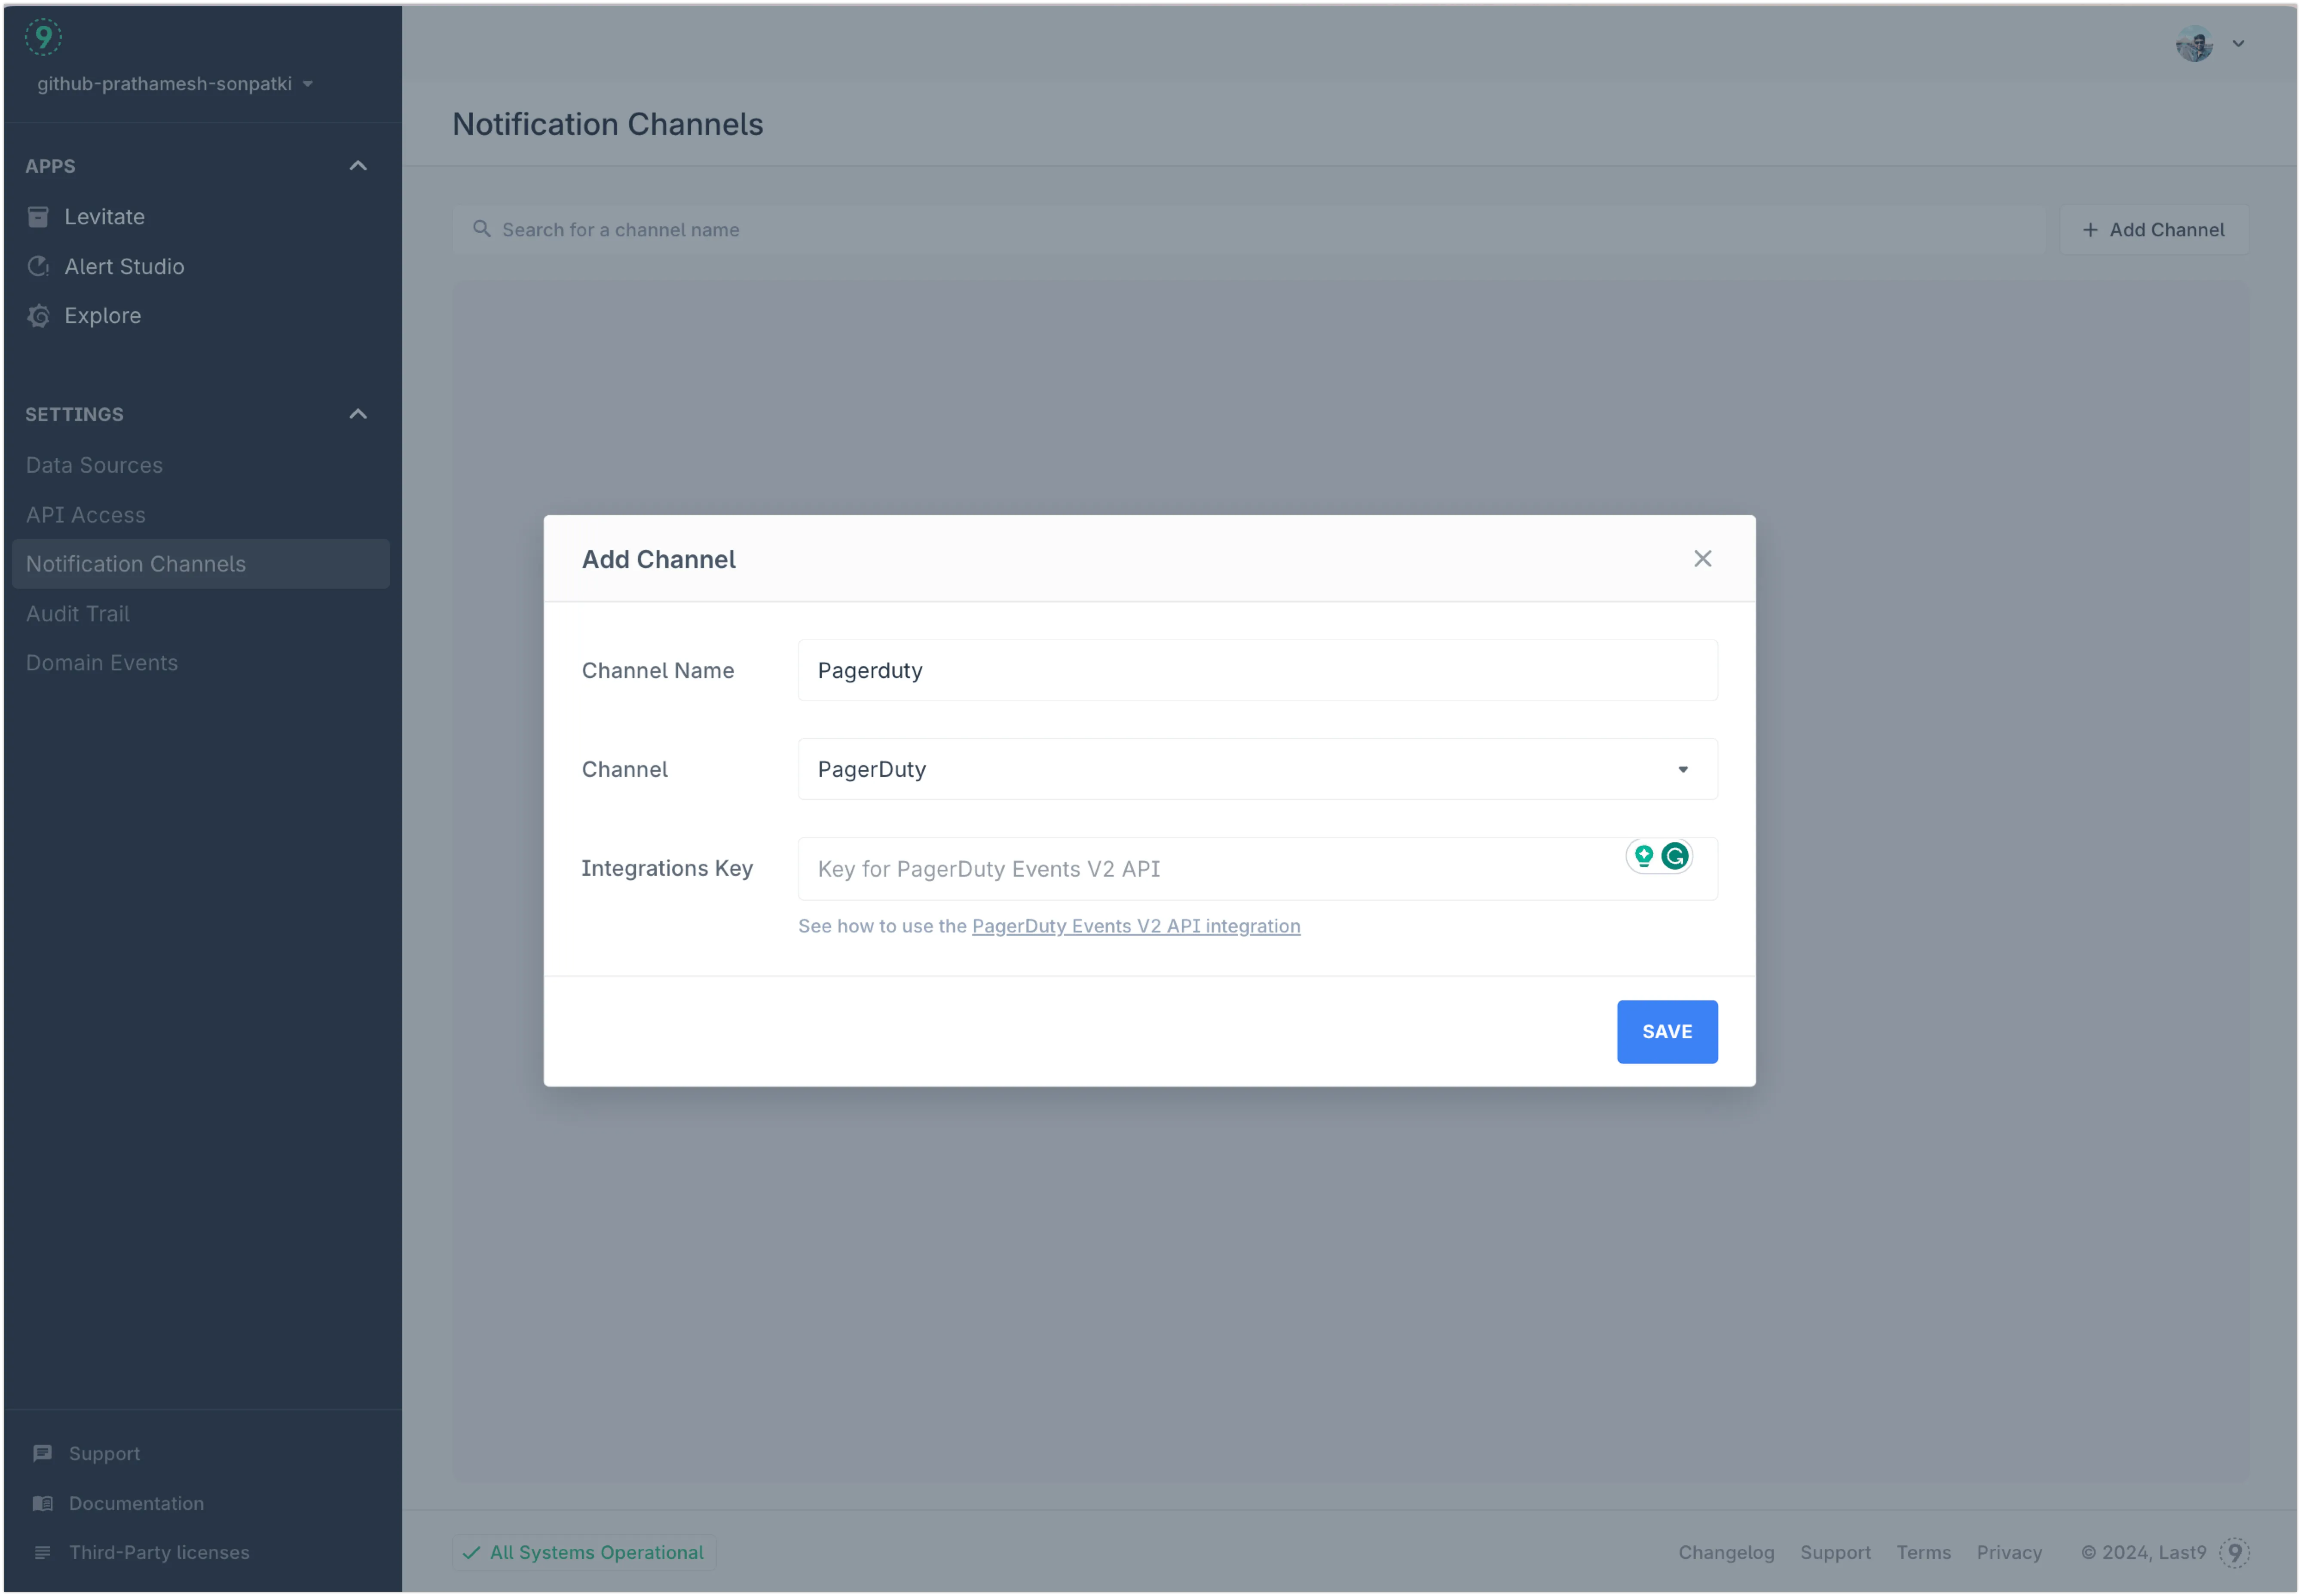Close the Add Channel dialog
The height and width of the screenshot is (1596, 2301).
coord(1703,559)
